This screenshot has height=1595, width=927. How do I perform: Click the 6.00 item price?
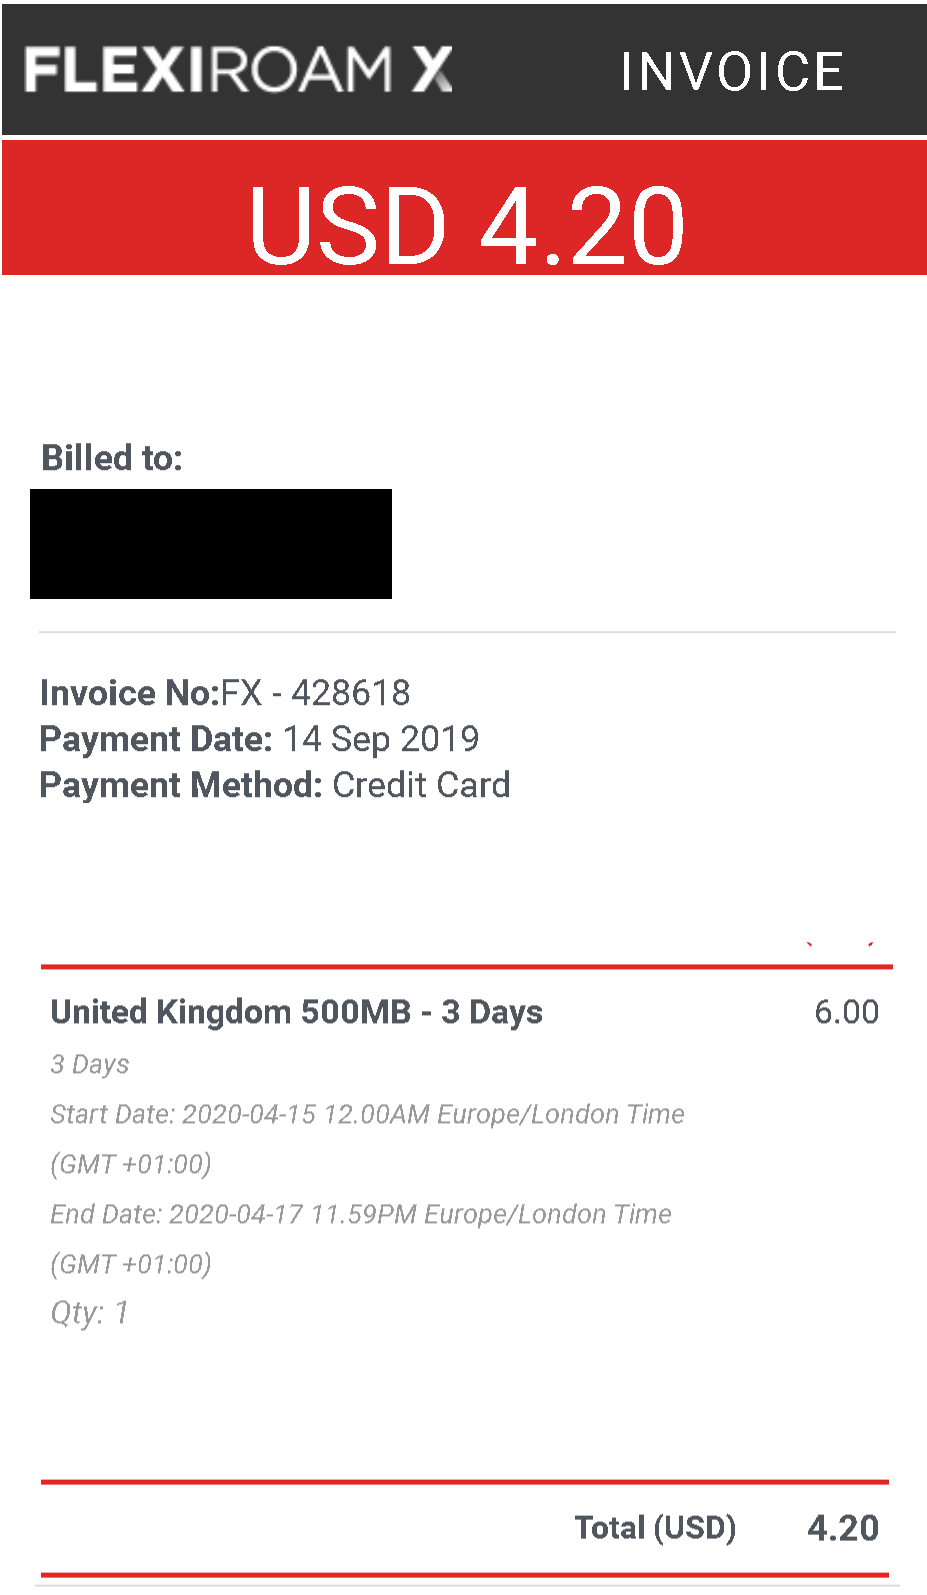846,1012
